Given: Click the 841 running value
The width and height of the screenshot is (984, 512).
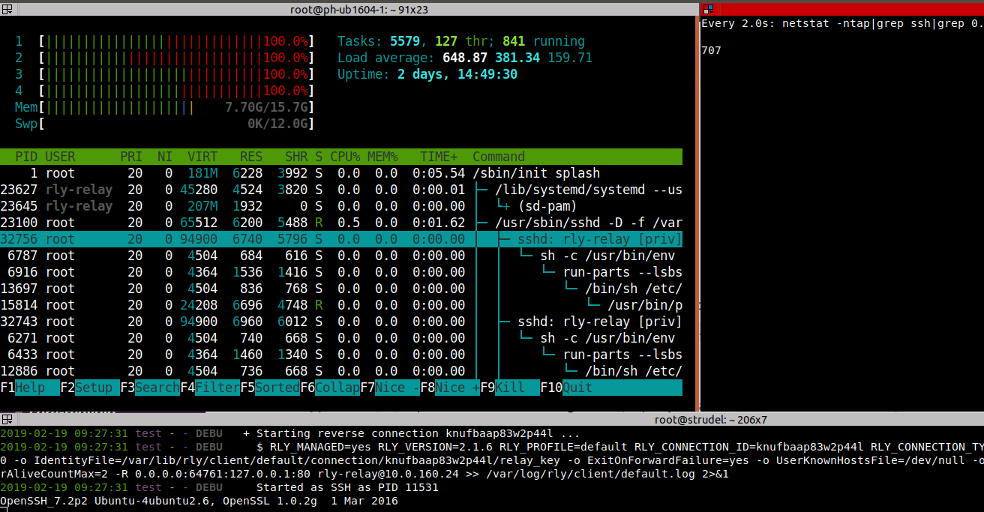Looking at the screenshot, I should (x=513, y=41).
